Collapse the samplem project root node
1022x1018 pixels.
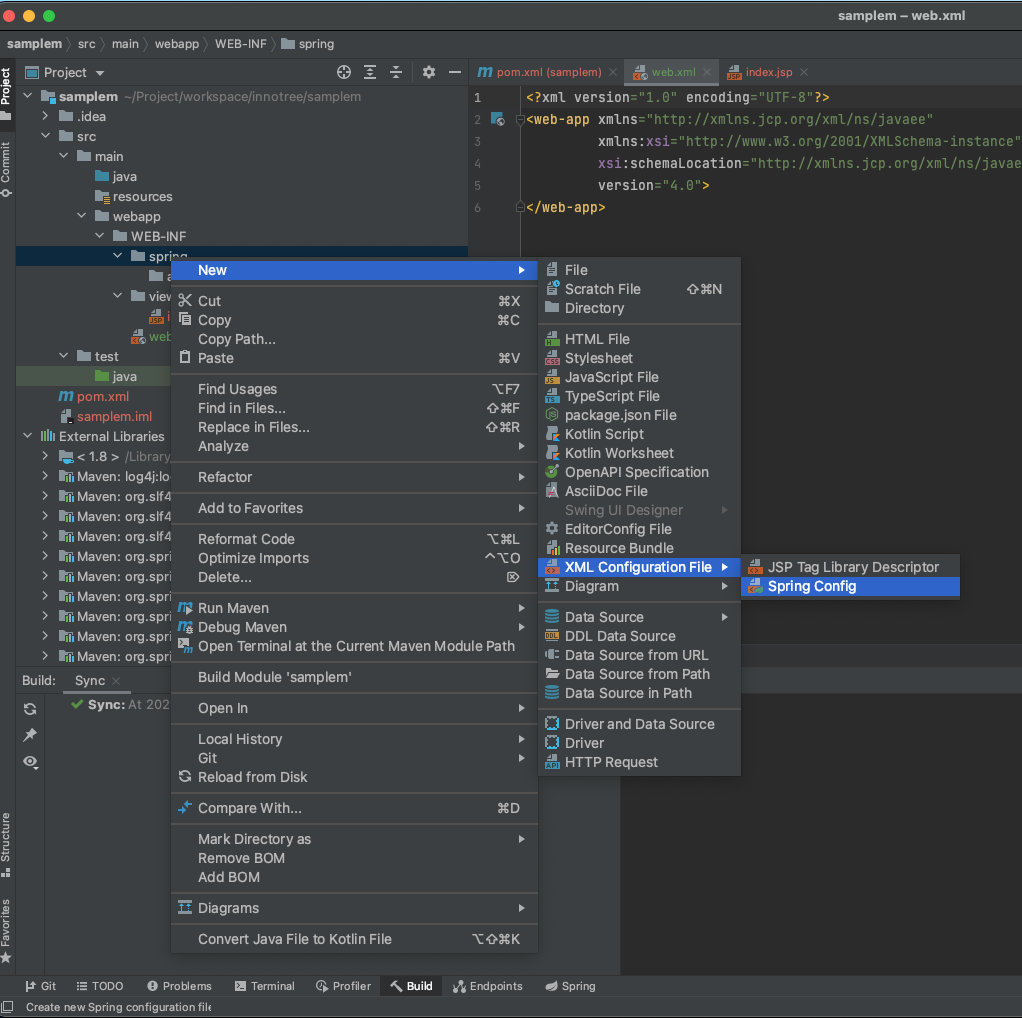[27, 96]
